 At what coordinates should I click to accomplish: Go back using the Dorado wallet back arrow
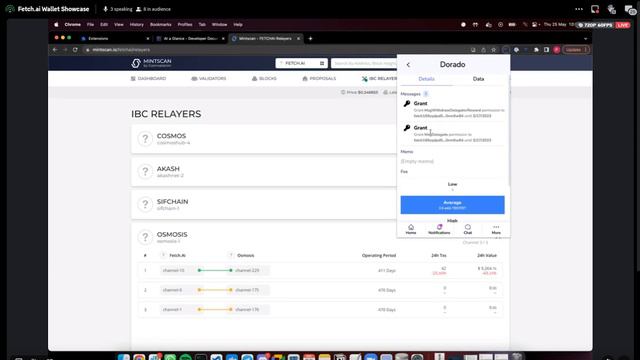tap(408, 65)
